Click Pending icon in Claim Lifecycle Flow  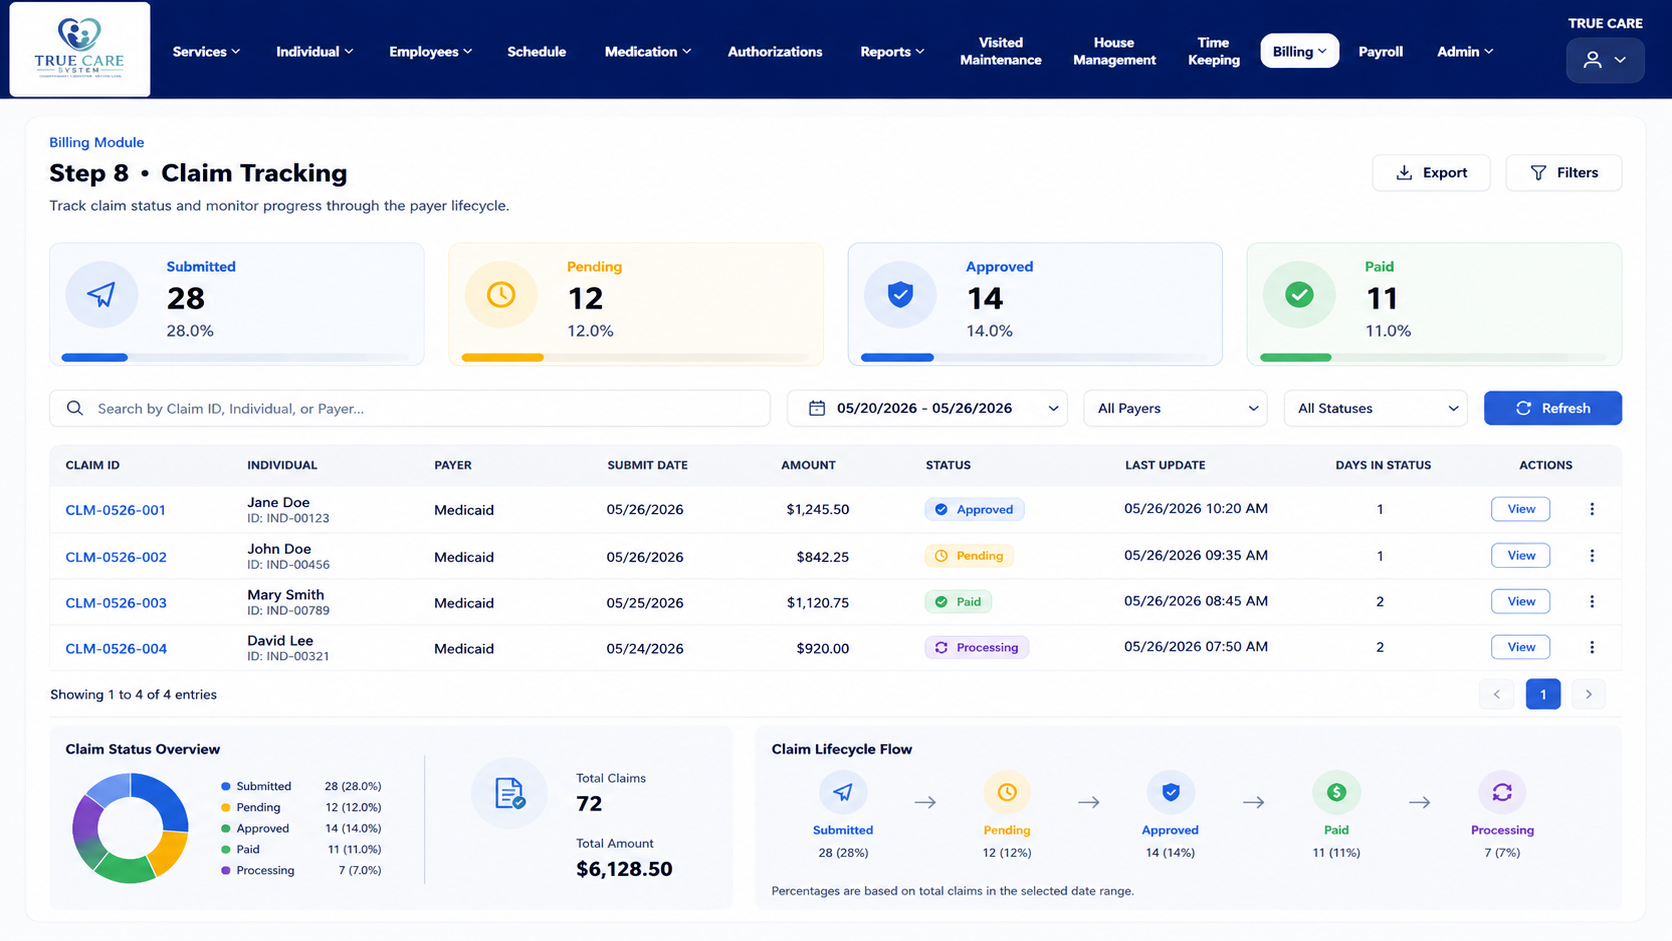tap(1007, 792)
